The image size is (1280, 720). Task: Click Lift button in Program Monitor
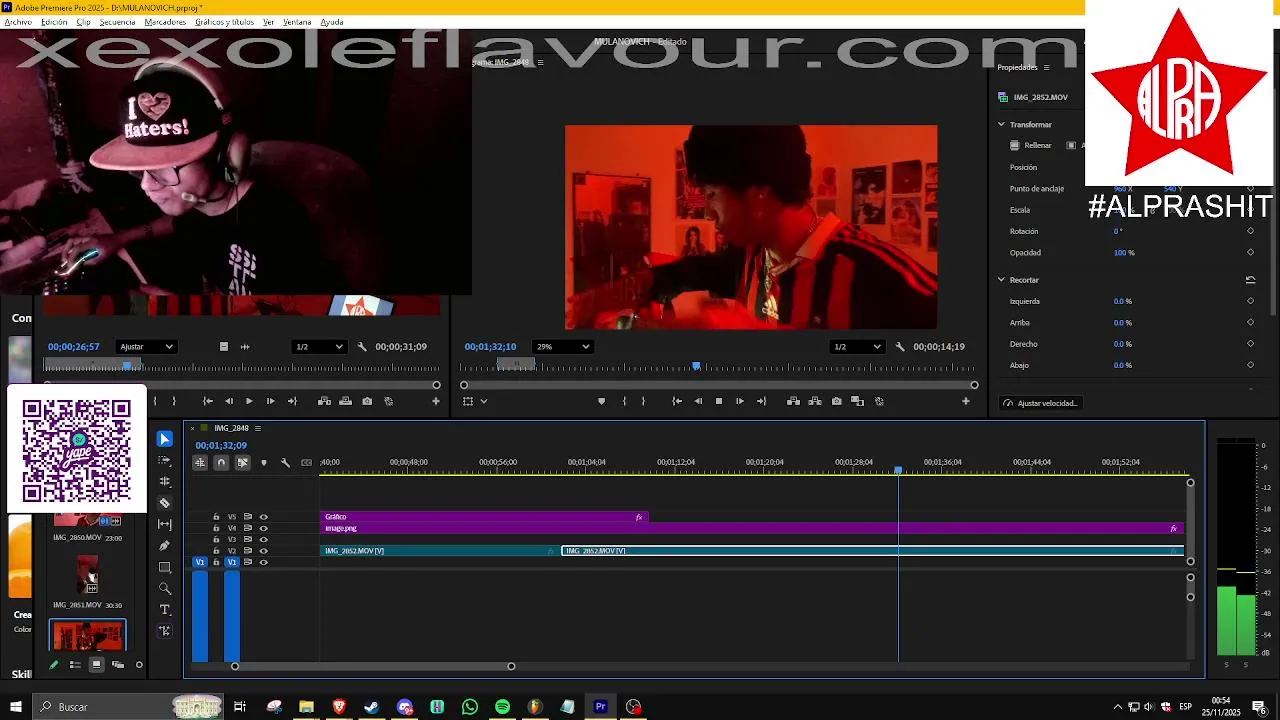click(793, 401)
